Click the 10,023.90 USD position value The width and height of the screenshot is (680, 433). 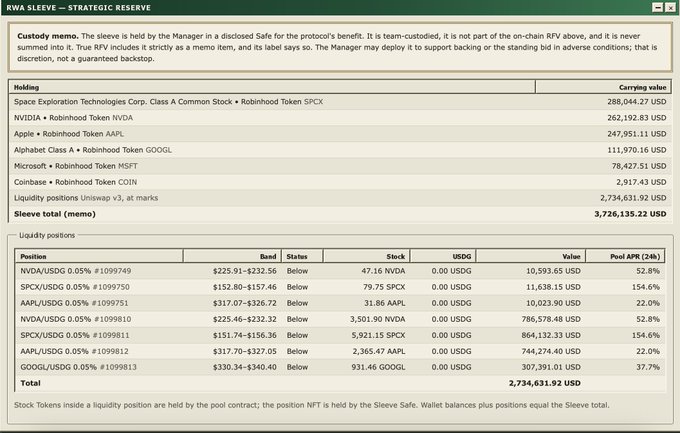pos(553,303)
